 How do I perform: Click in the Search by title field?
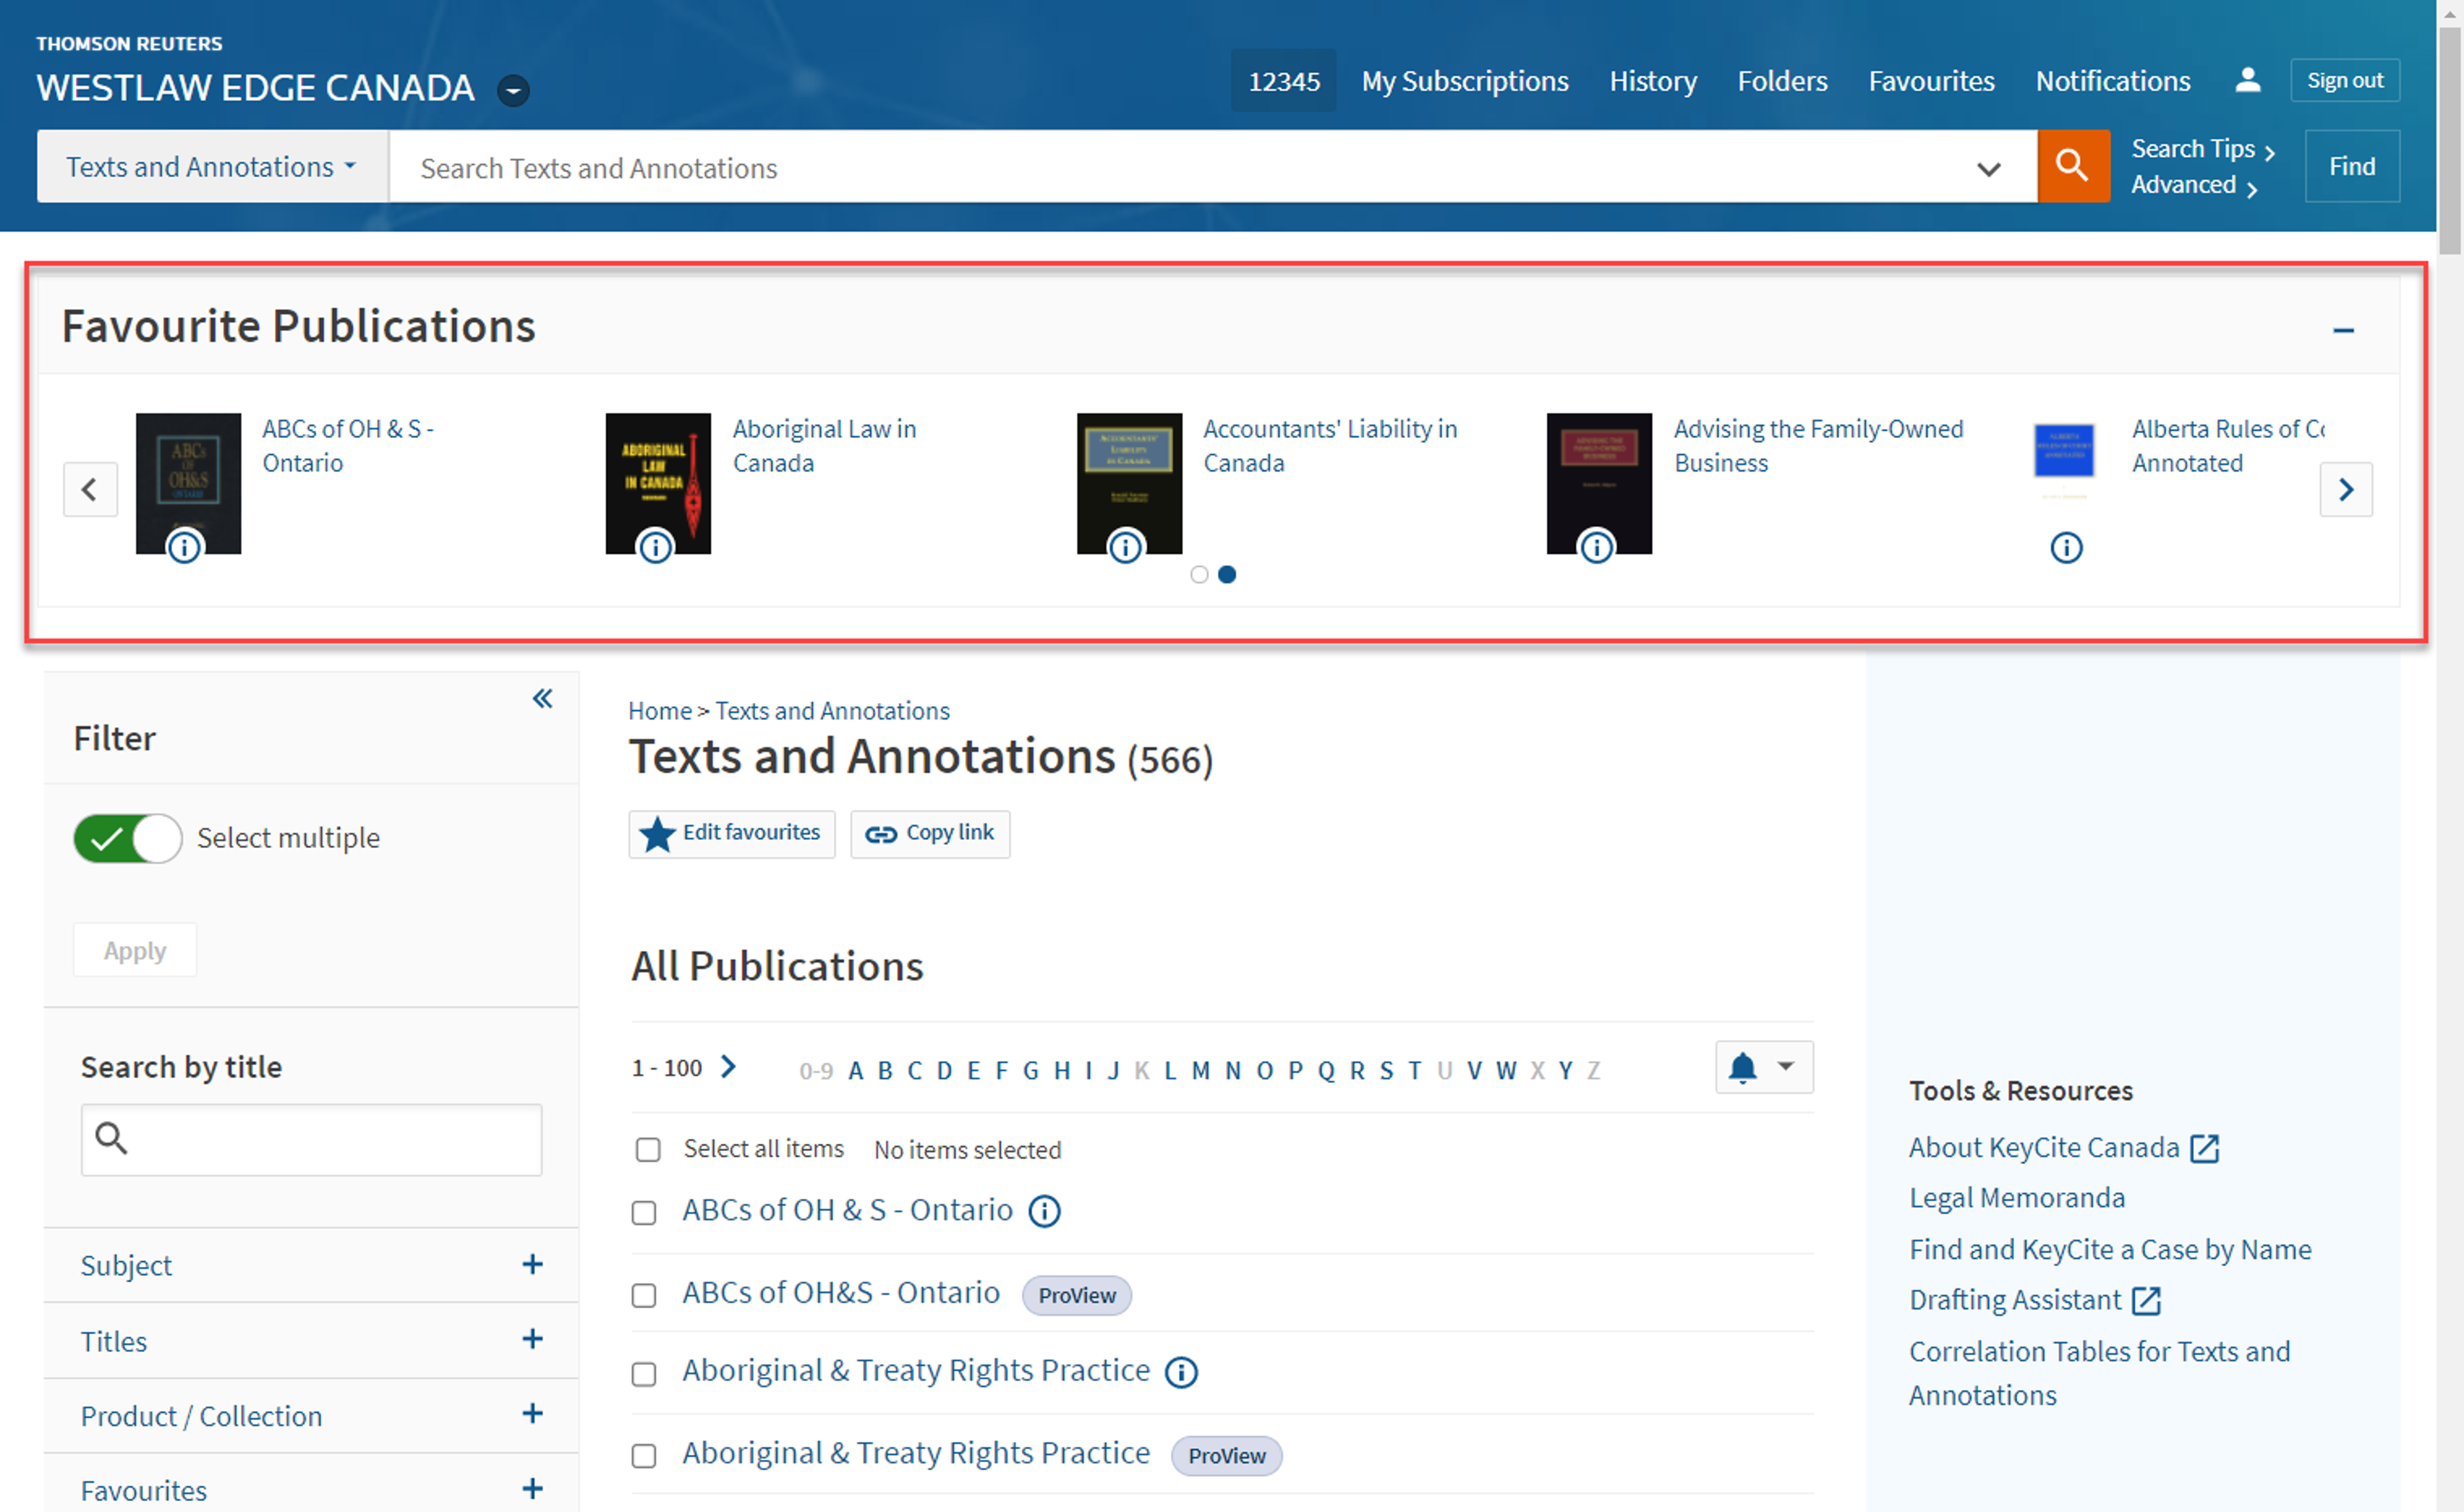point(311,1139)
